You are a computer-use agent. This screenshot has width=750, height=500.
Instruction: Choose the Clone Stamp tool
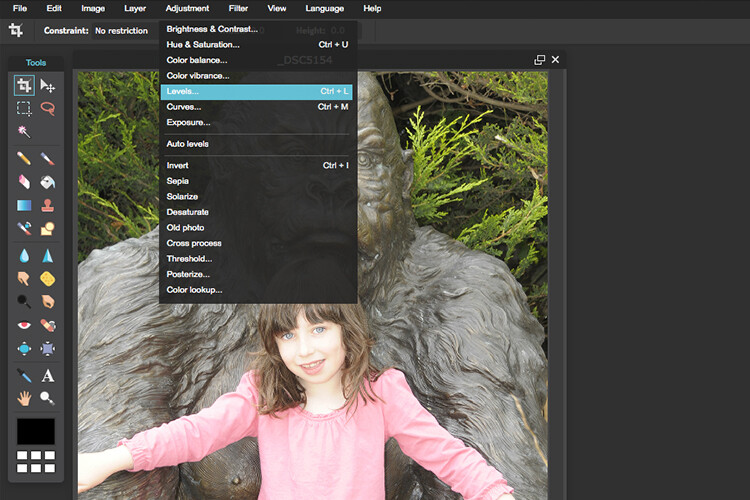(x=47, y=205)
